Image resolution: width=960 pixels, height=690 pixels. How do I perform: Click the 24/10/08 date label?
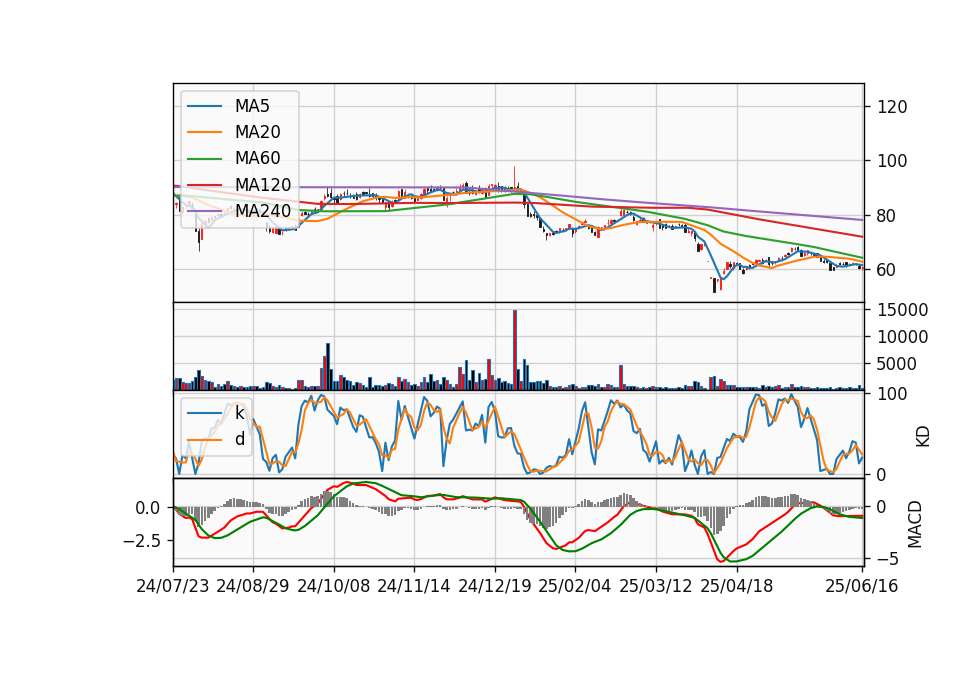[334, 586]
